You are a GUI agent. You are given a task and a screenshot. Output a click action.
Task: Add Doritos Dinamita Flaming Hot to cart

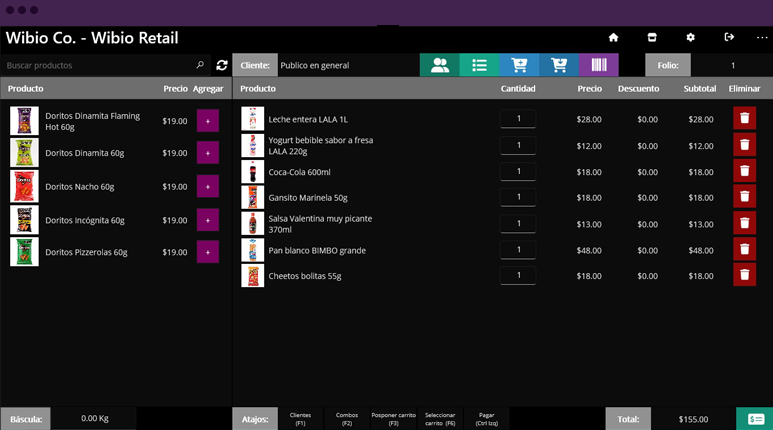(208, 121)
